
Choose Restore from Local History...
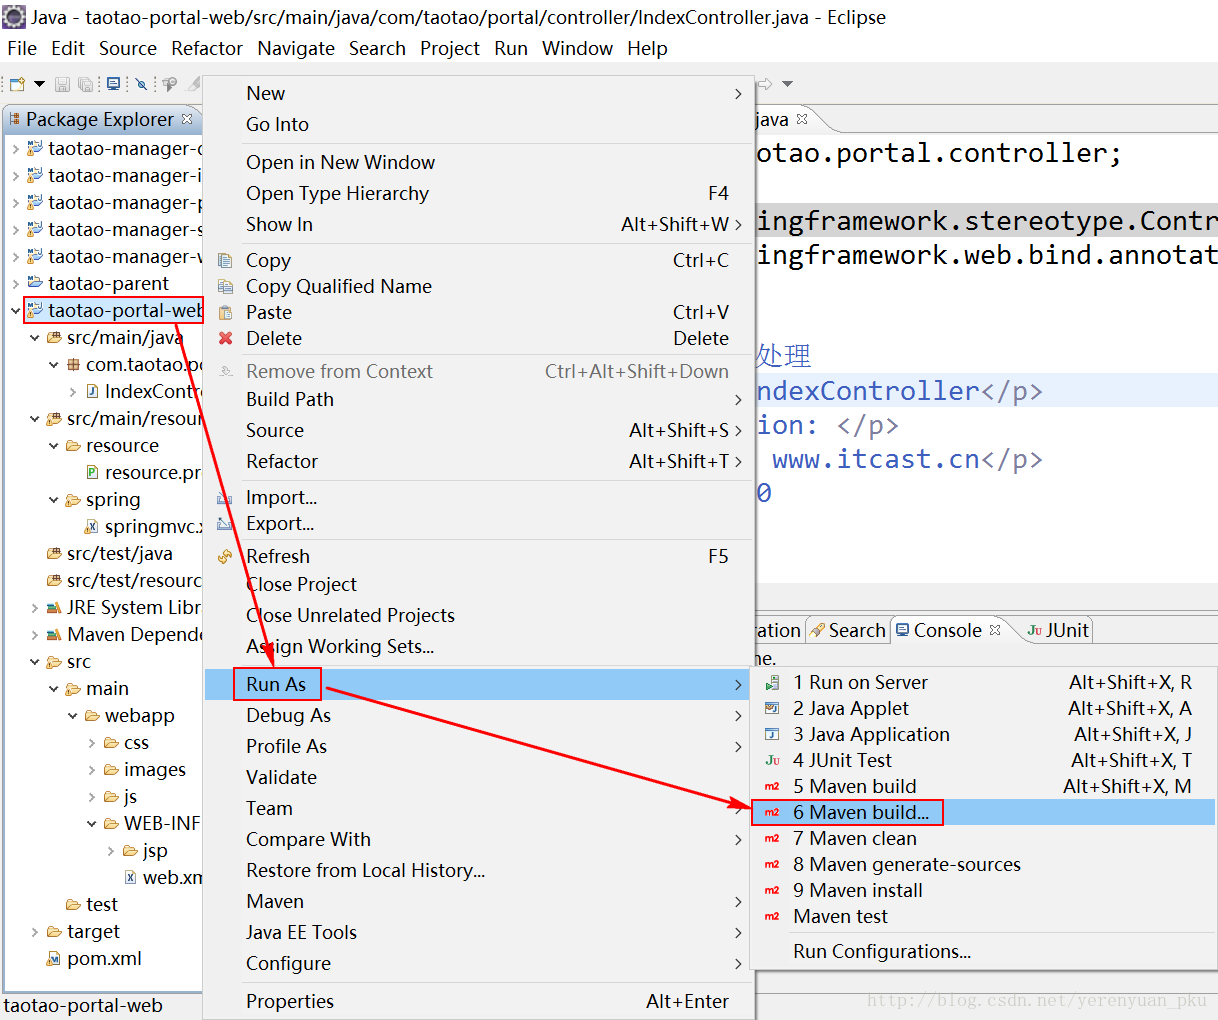coord(477,870)
